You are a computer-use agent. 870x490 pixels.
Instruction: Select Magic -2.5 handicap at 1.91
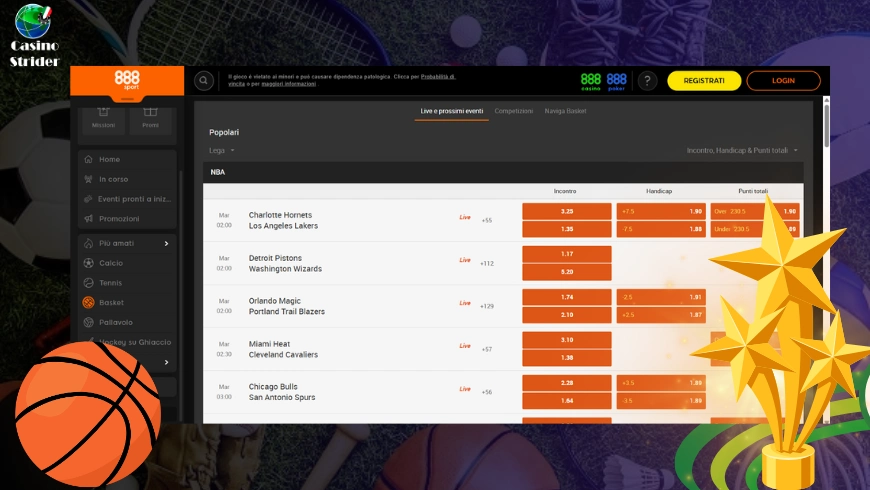[661, 297]
